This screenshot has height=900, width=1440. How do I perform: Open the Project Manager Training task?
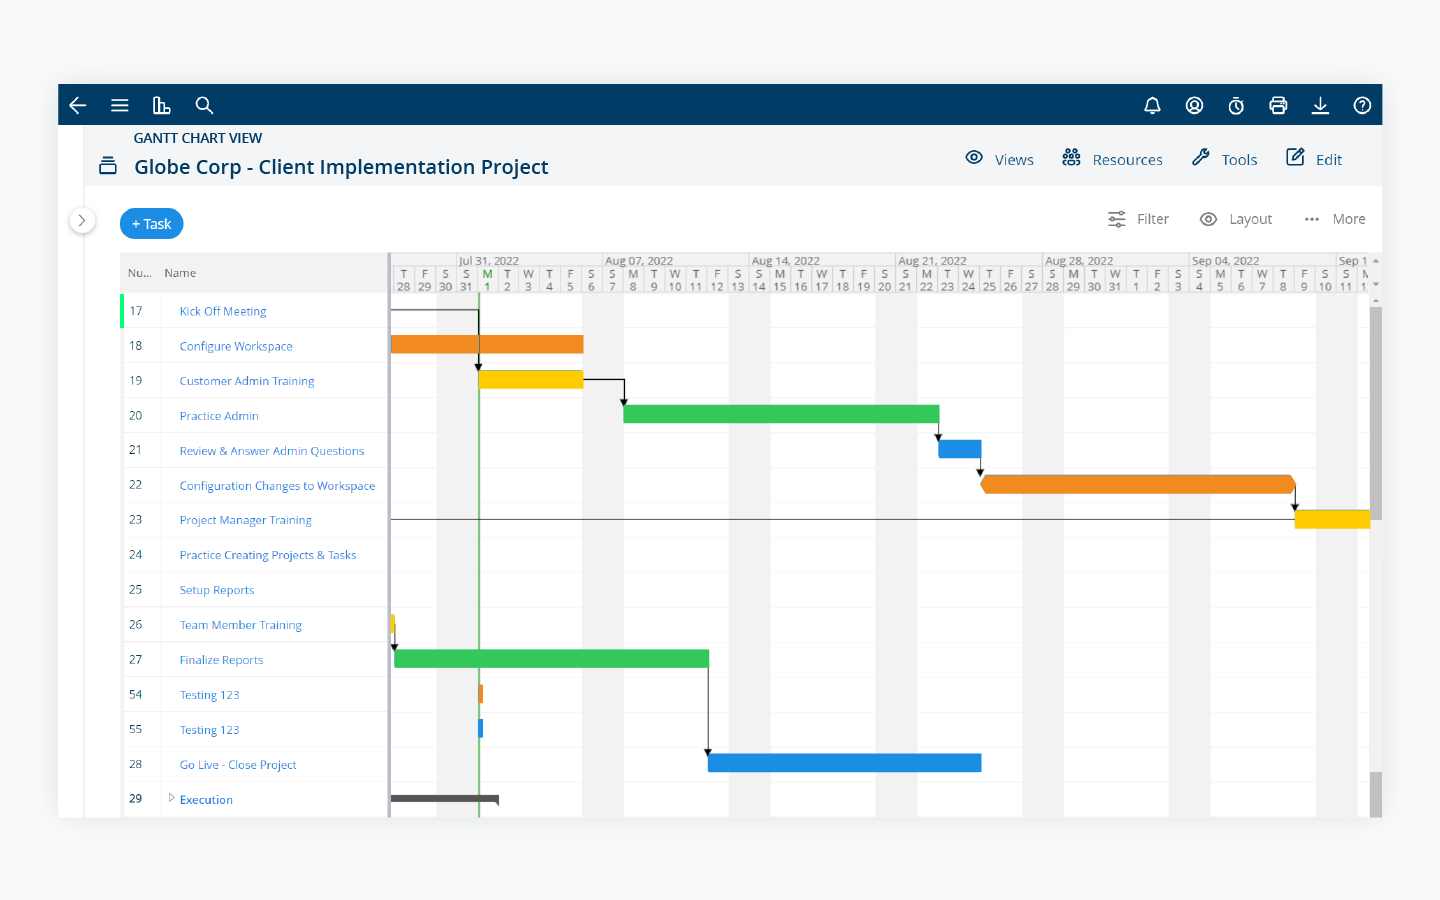246,520
